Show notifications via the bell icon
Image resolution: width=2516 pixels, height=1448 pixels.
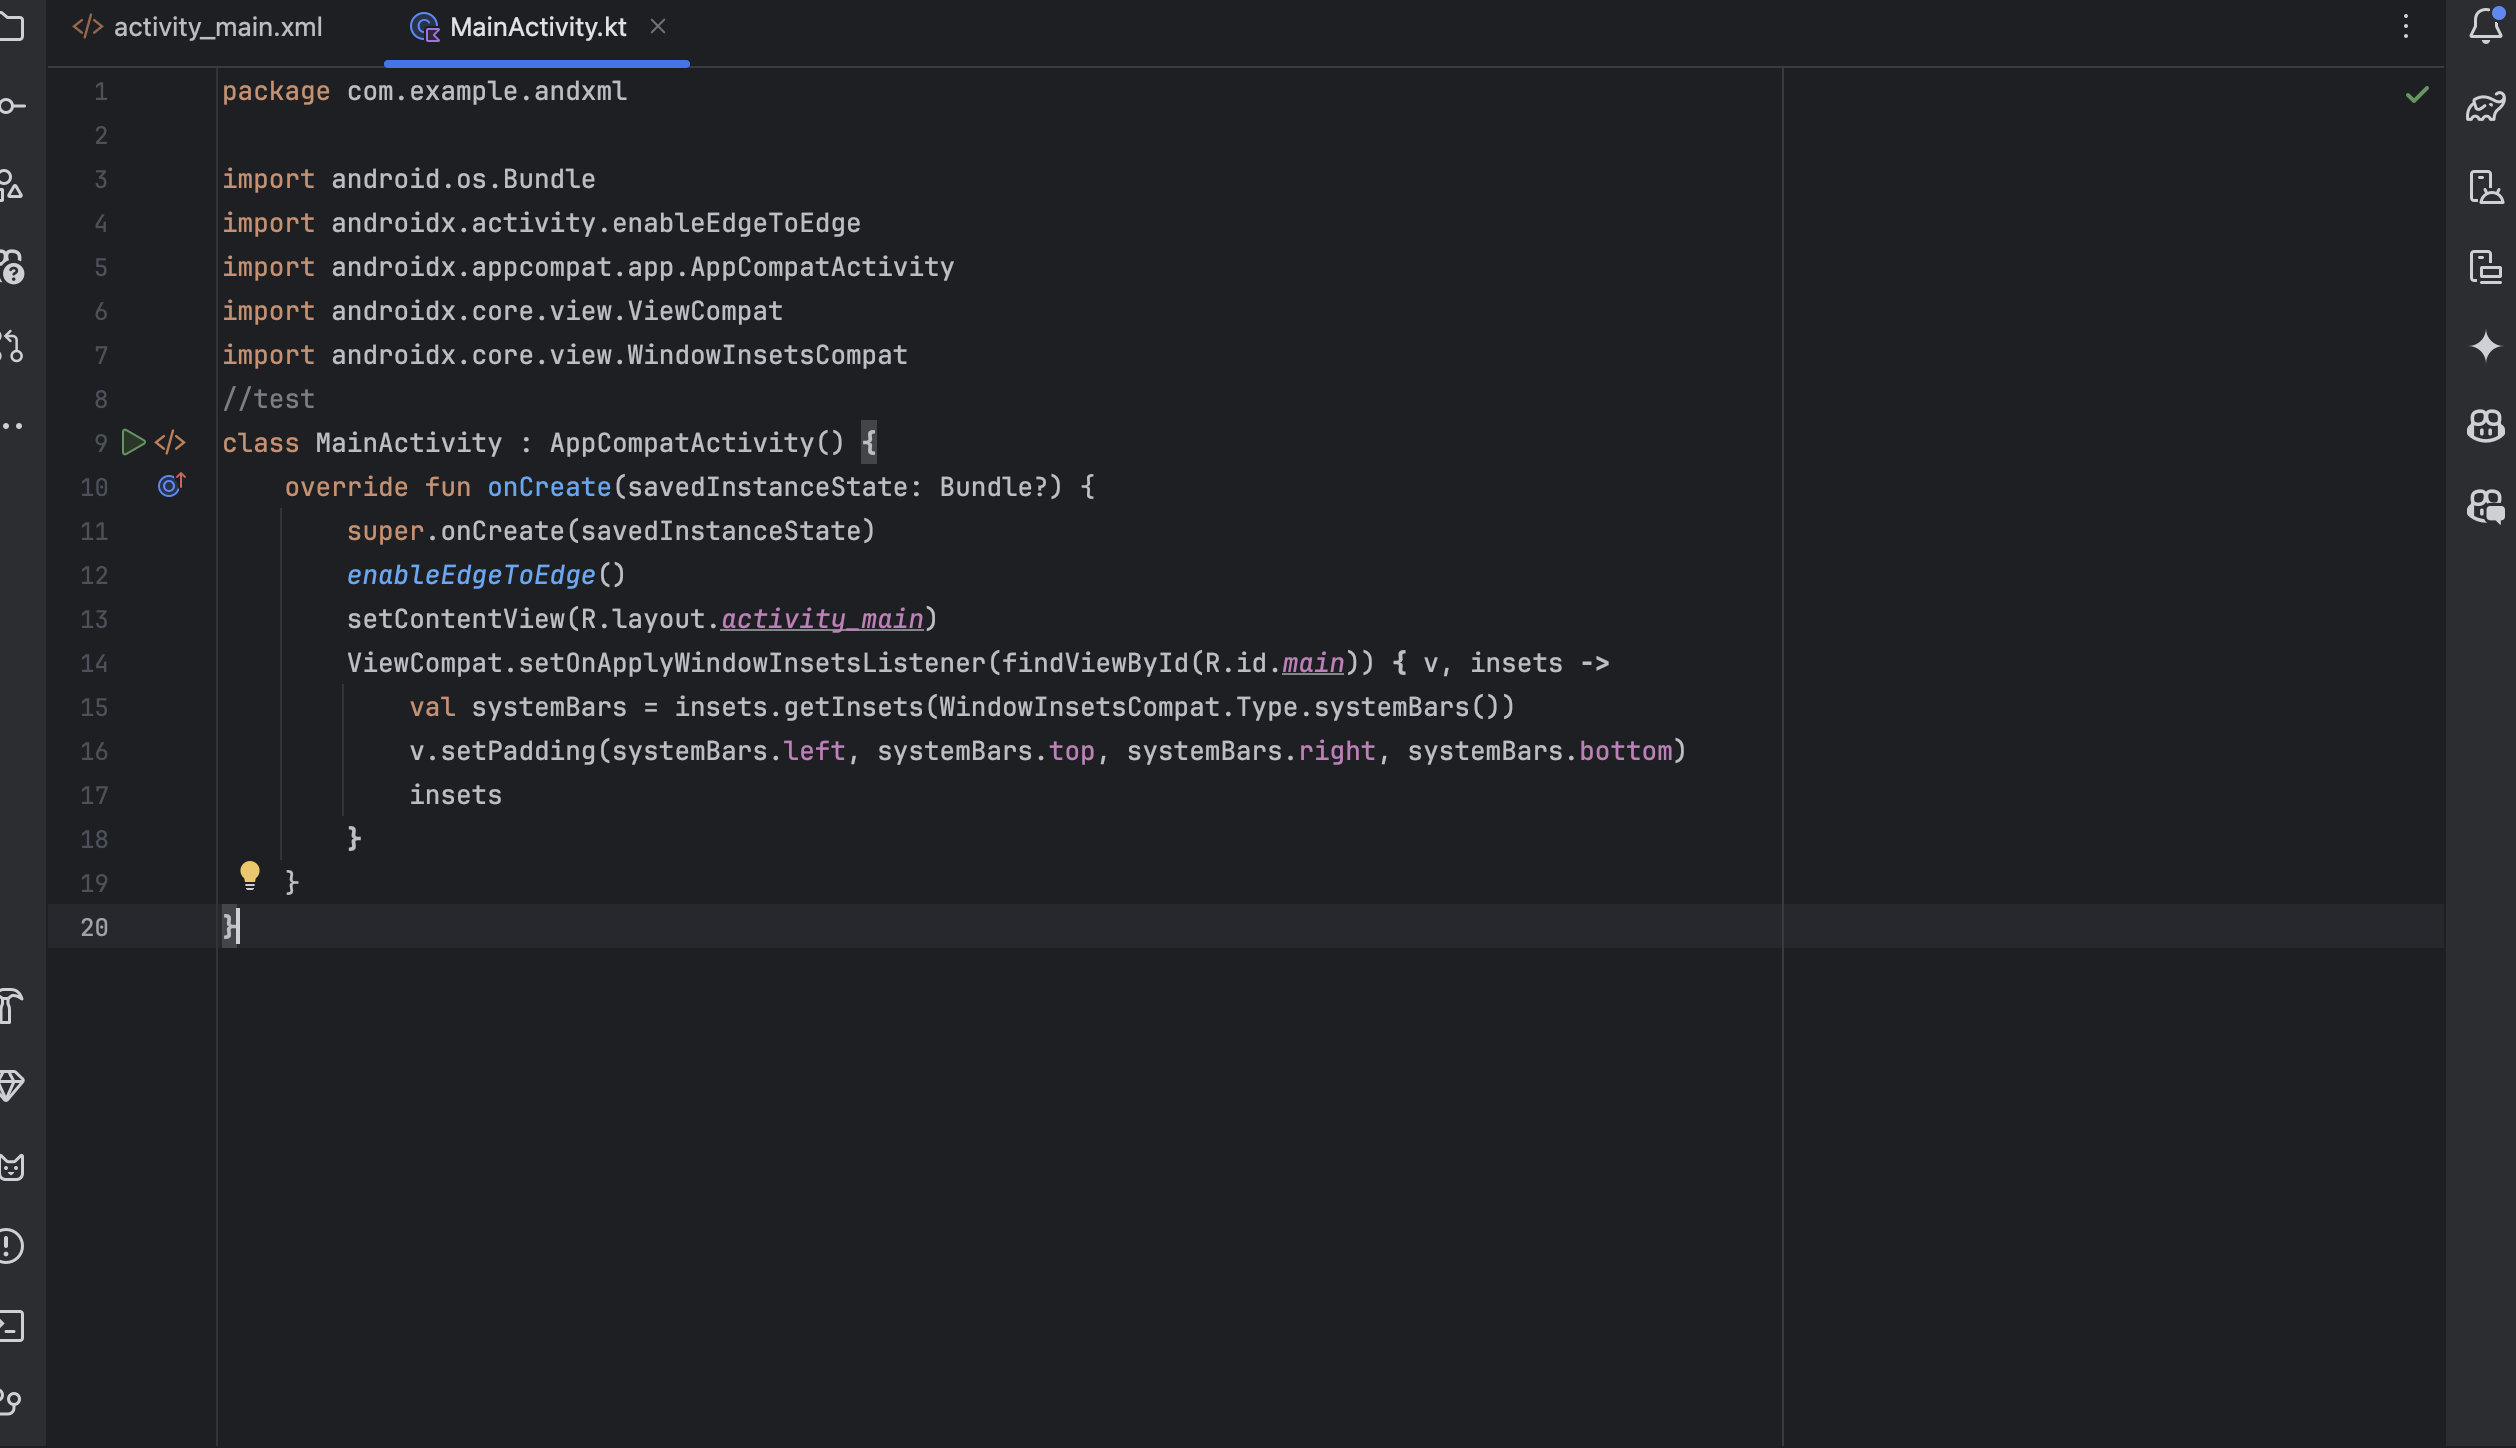[x=2485, y=26]
